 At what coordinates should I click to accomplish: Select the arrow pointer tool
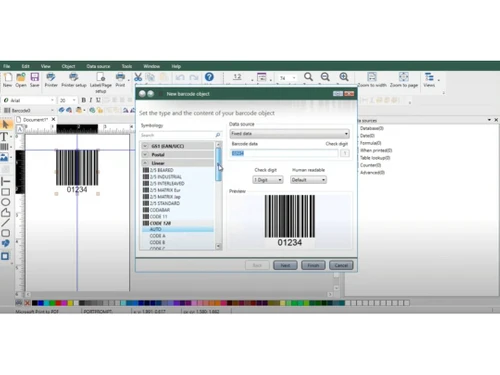6,125
